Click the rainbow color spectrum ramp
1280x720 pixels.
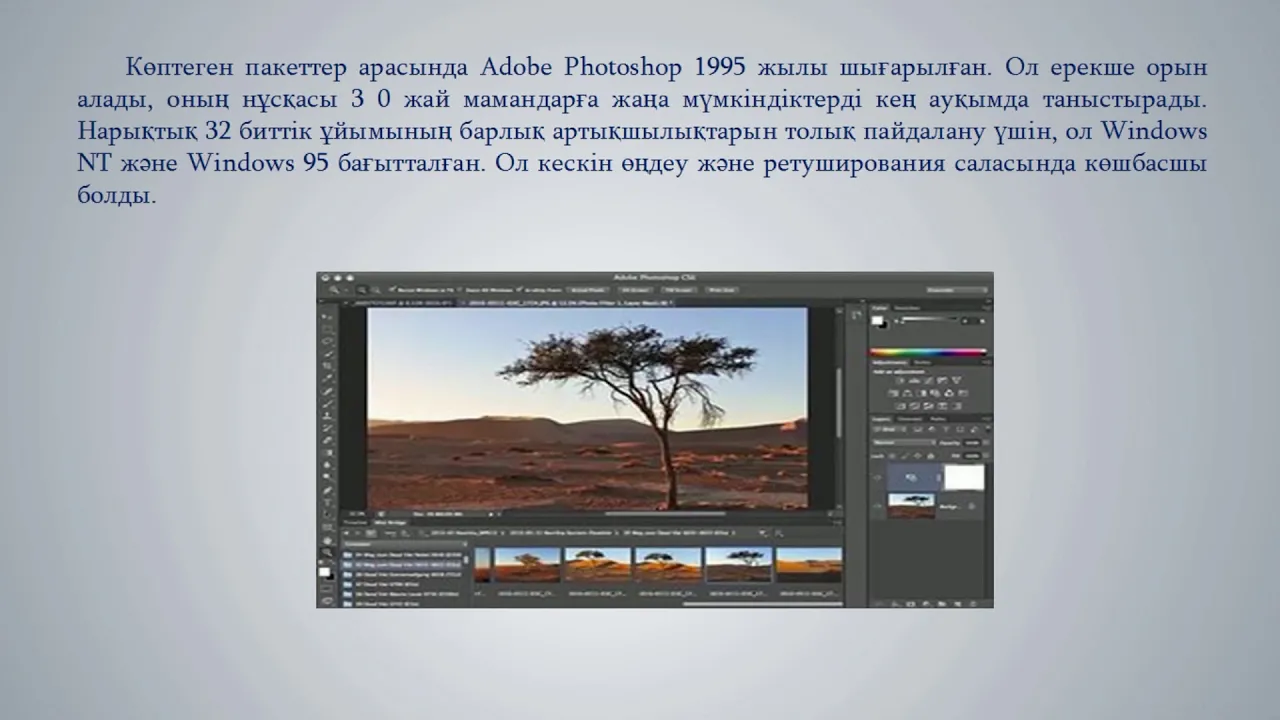928,352
